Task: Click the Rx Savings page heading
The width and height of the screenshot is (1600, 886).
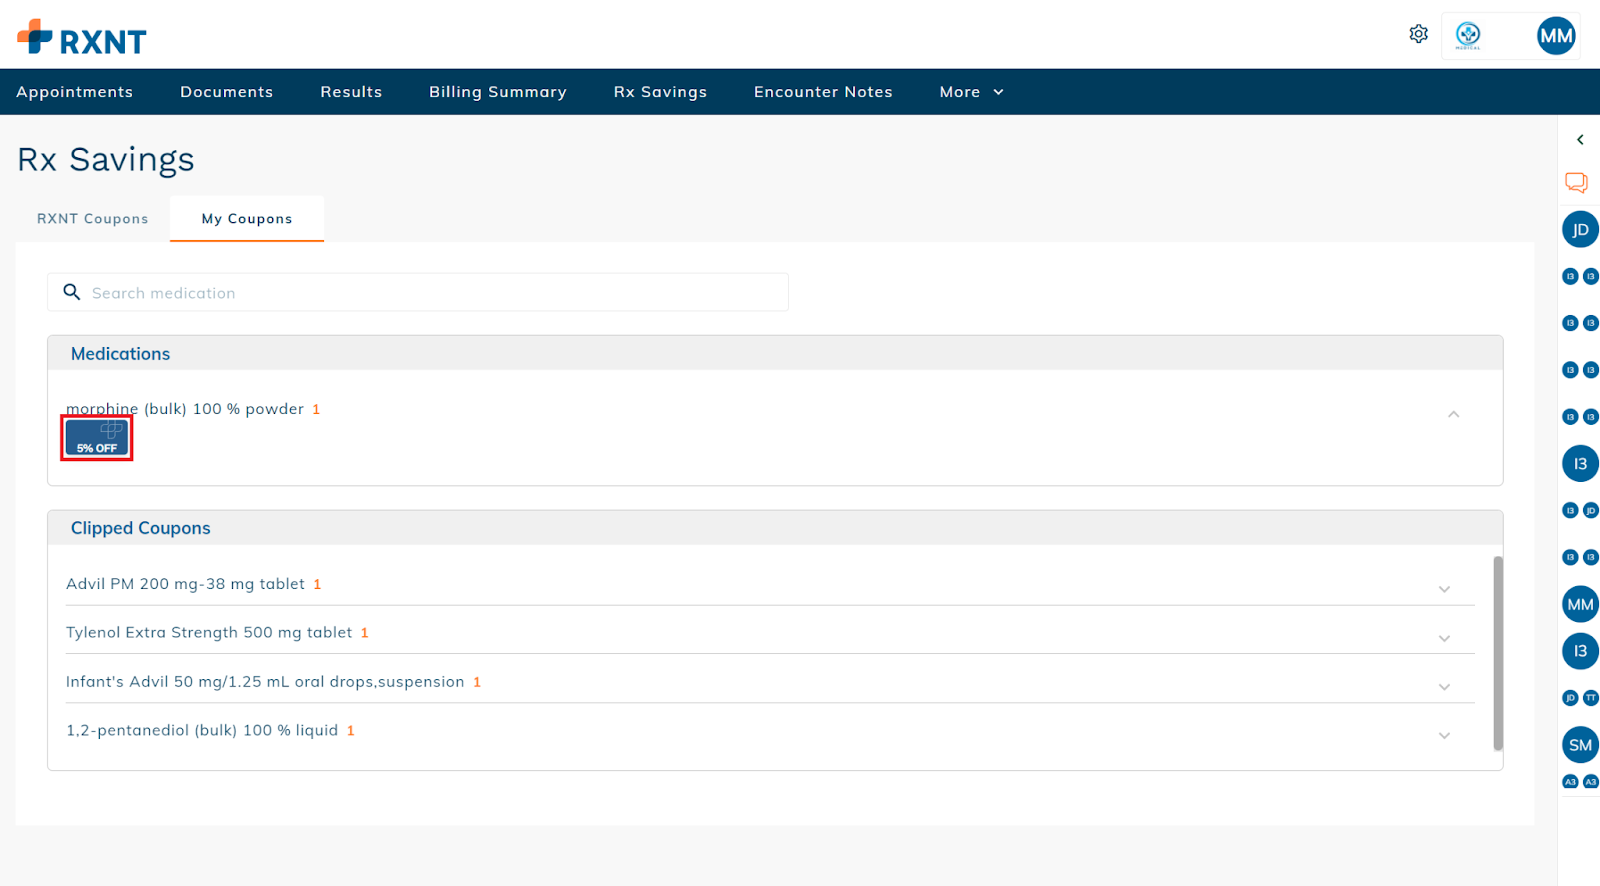Action: (106, 159)
